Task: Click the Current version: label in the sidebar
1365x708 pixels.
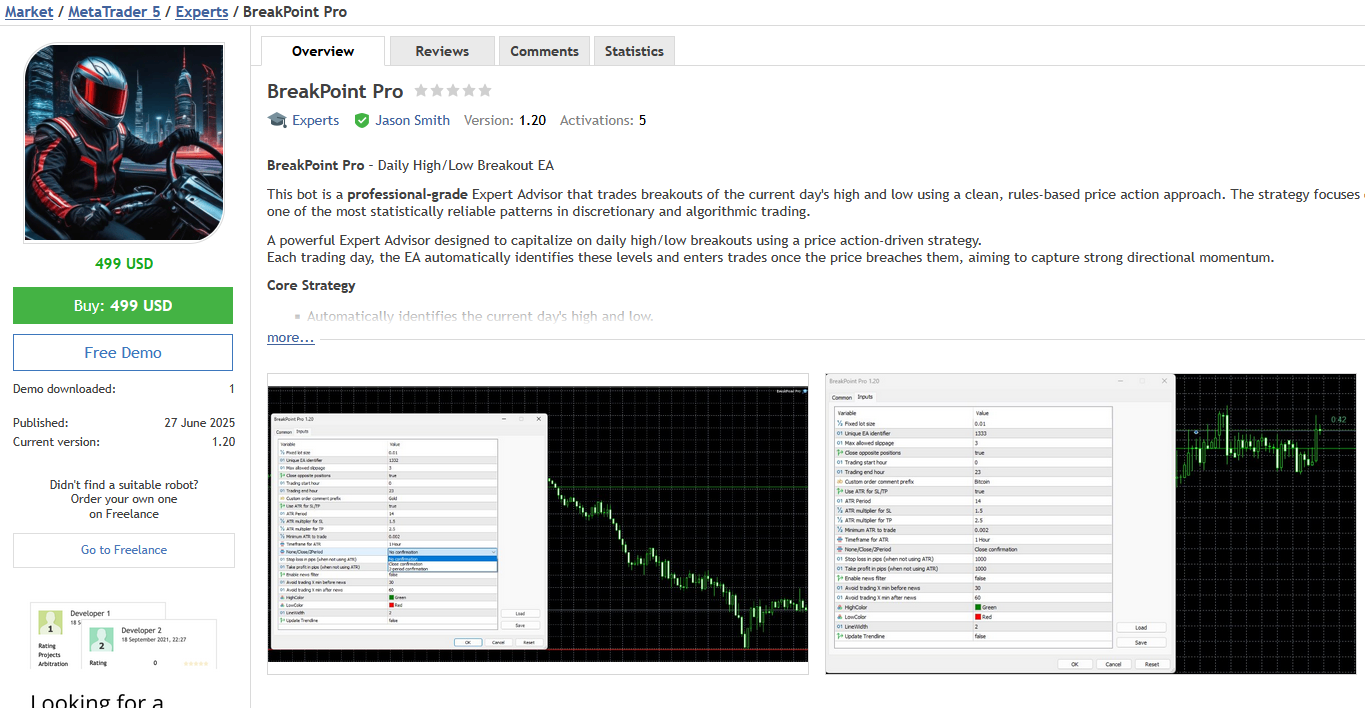Action: click(x=56, y=442)
